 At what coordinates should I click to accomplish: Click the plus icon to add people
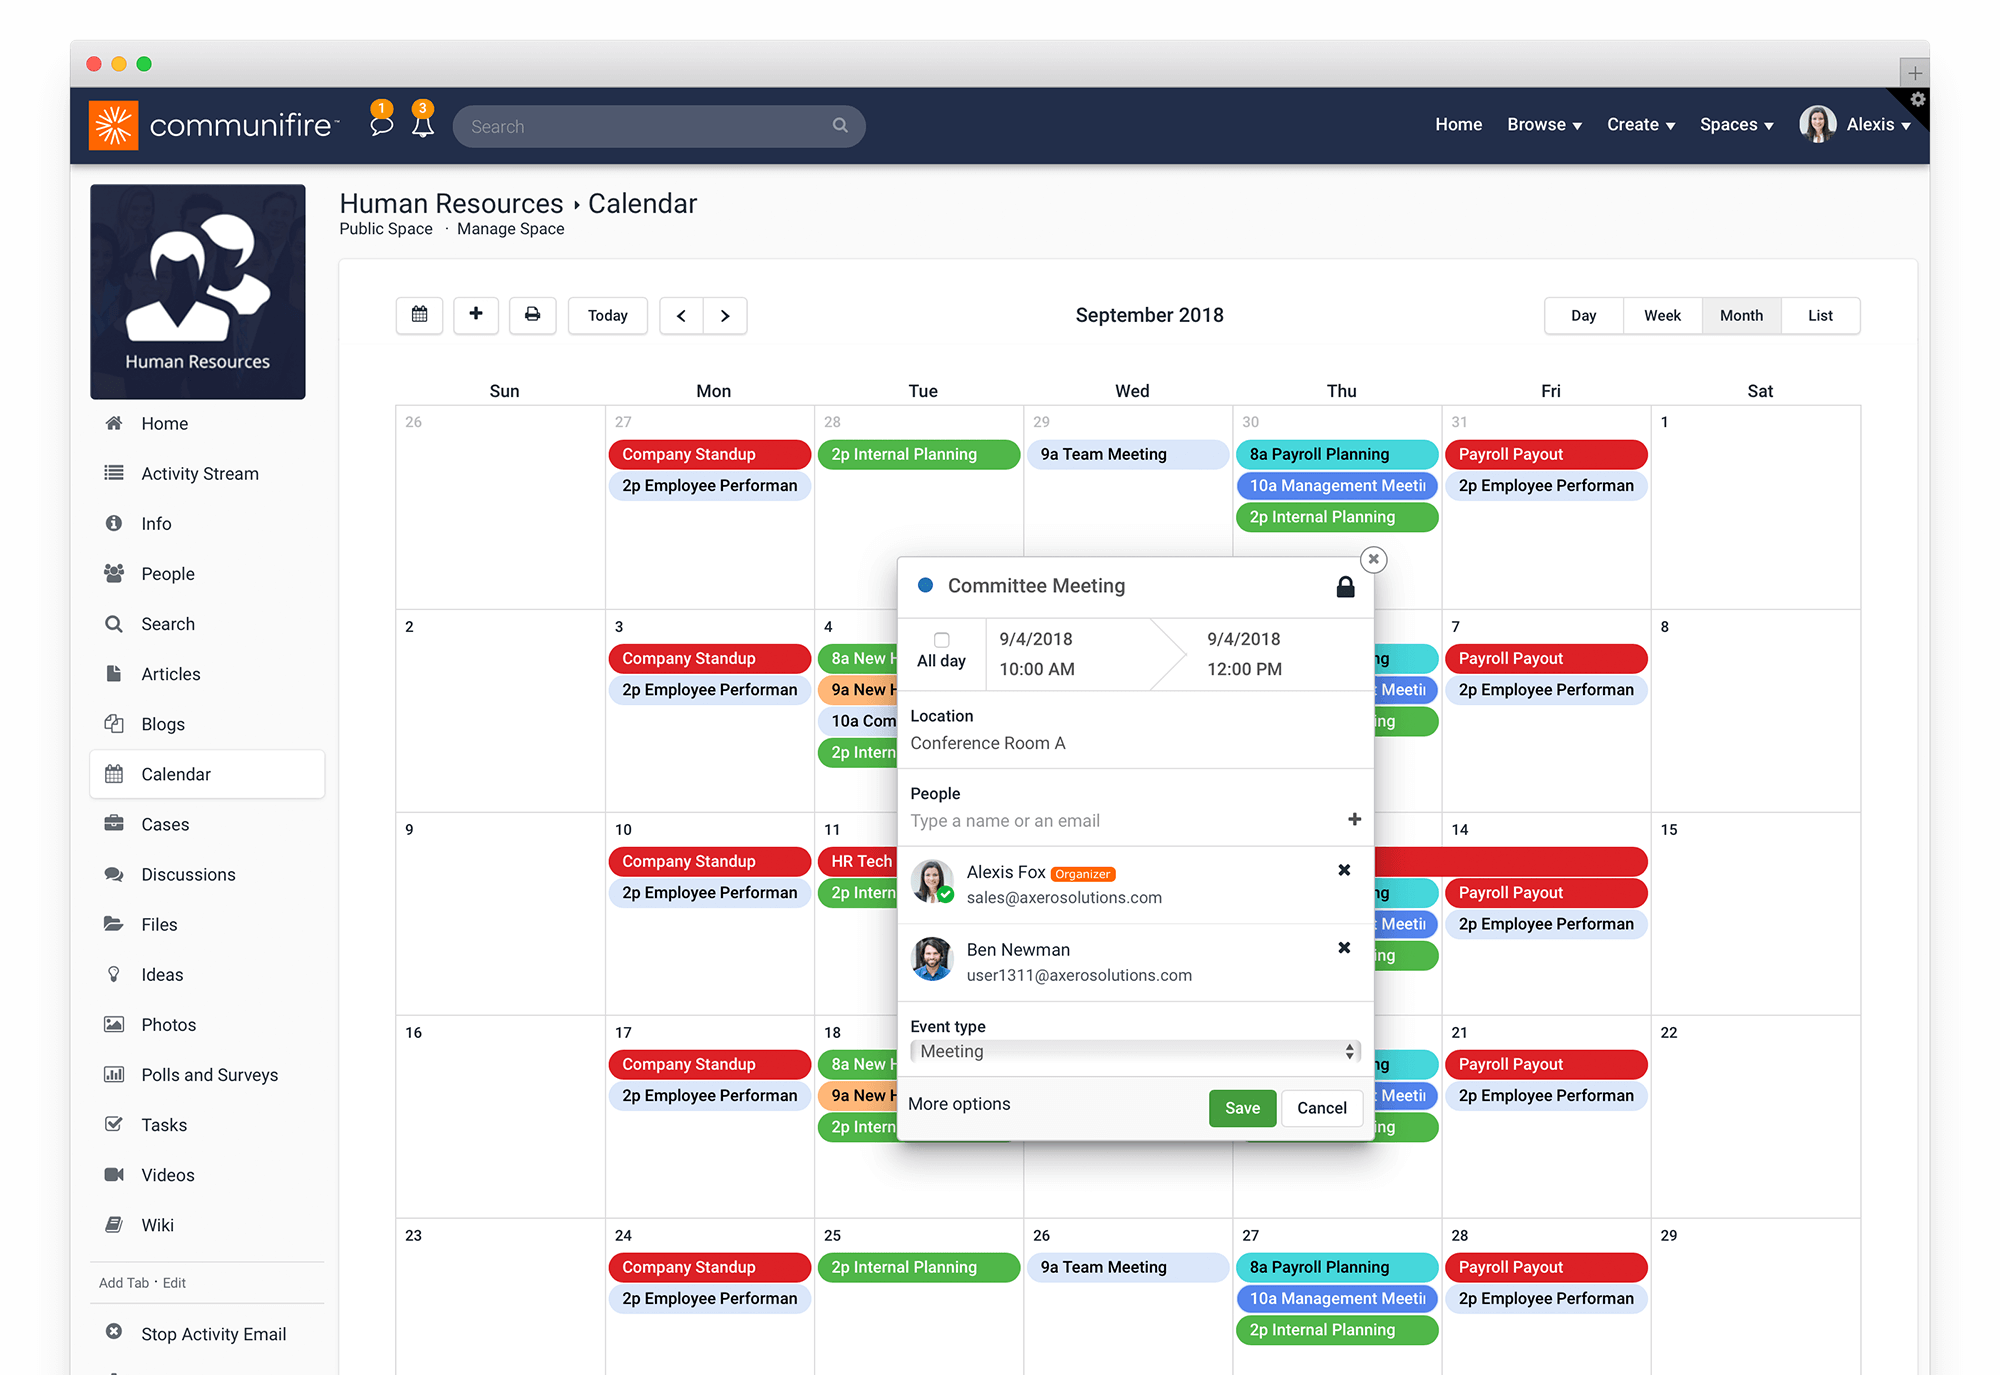pos(1354,820)
